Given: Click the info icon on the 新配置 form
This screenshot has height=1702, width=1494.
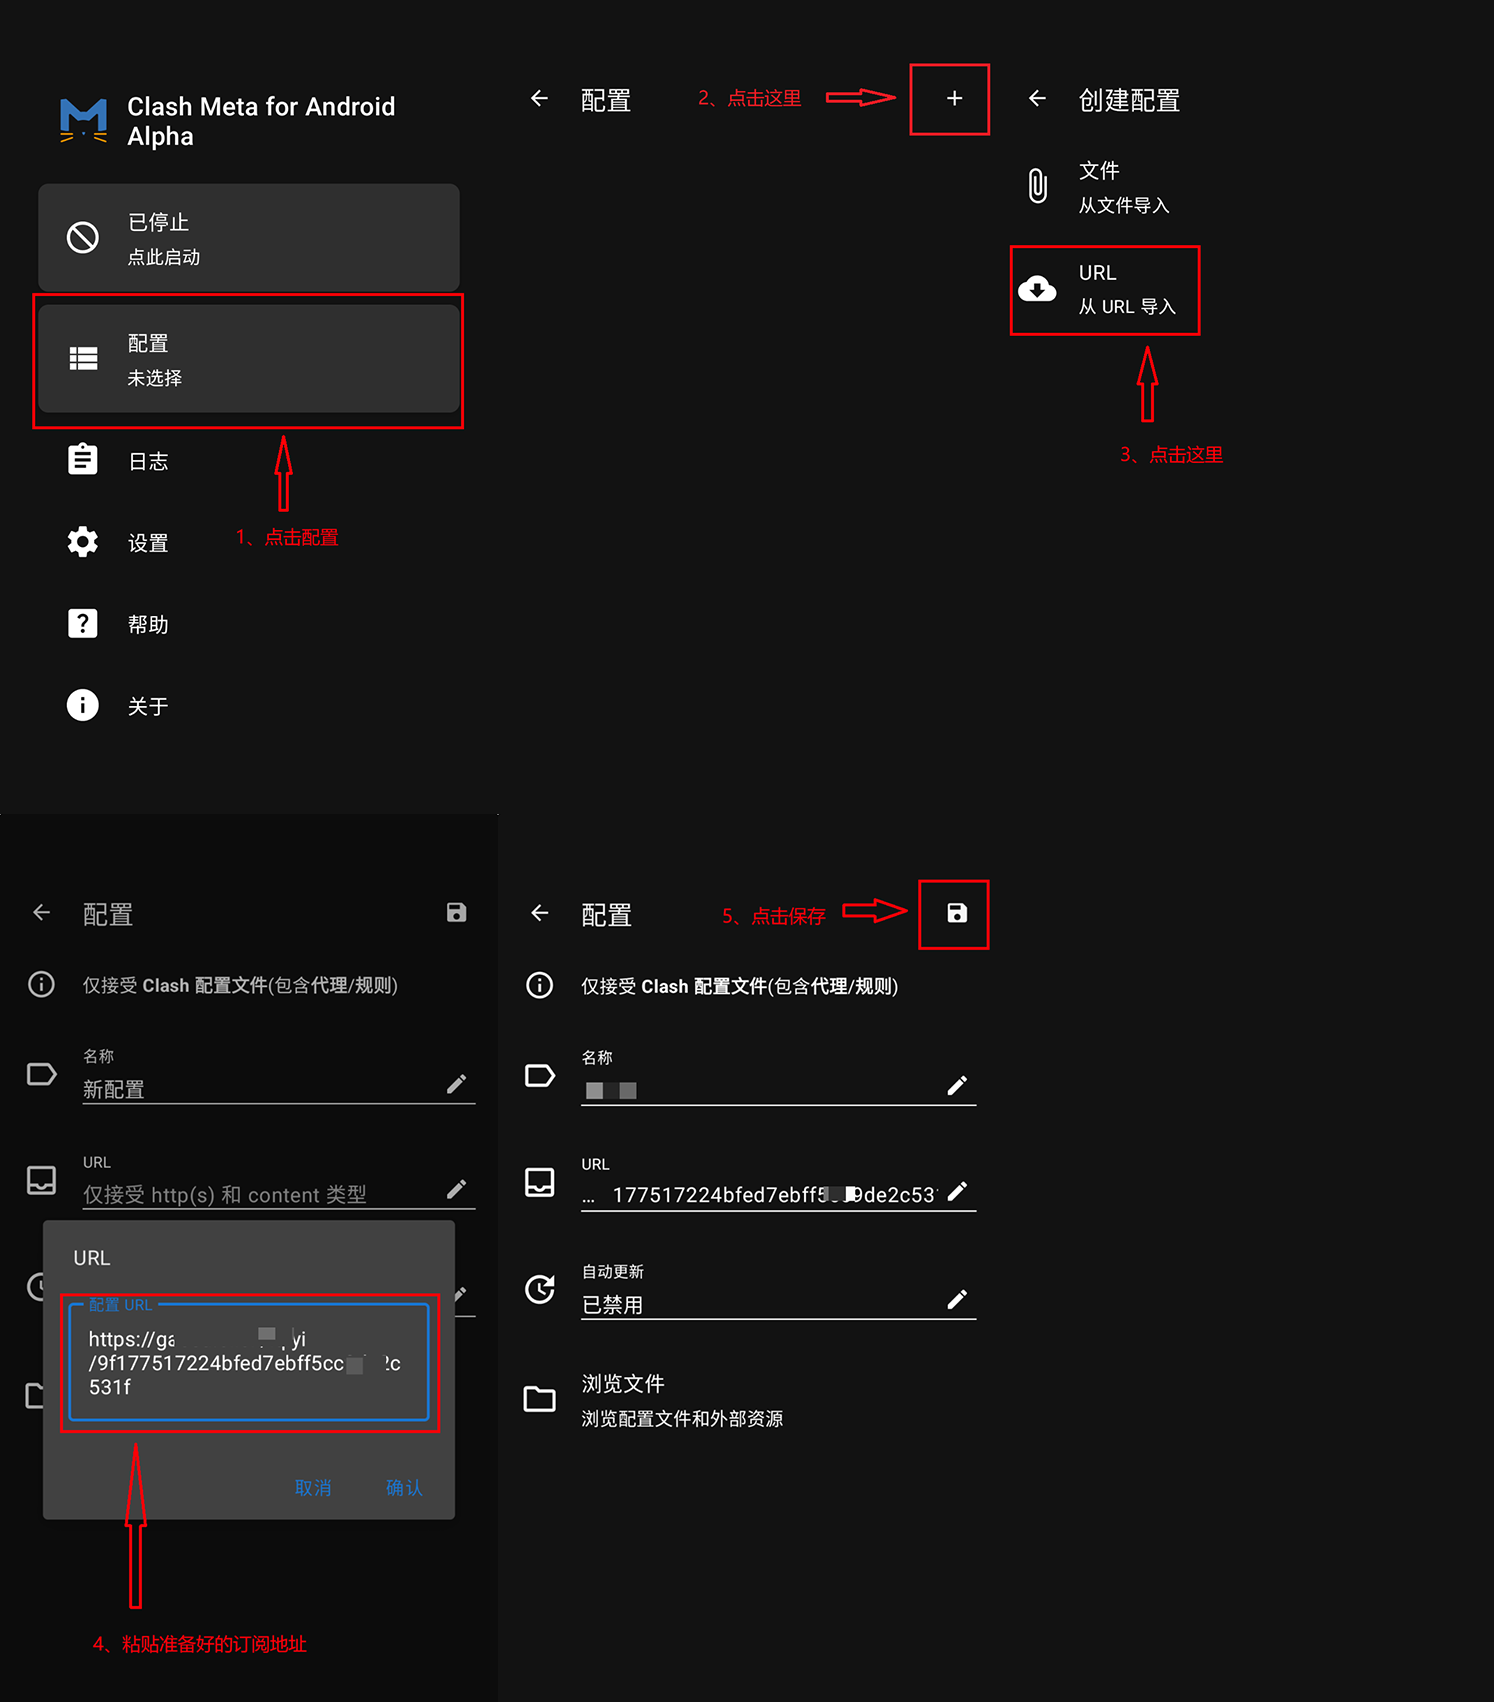Looking at the screenshot, I should pos(42,985).
